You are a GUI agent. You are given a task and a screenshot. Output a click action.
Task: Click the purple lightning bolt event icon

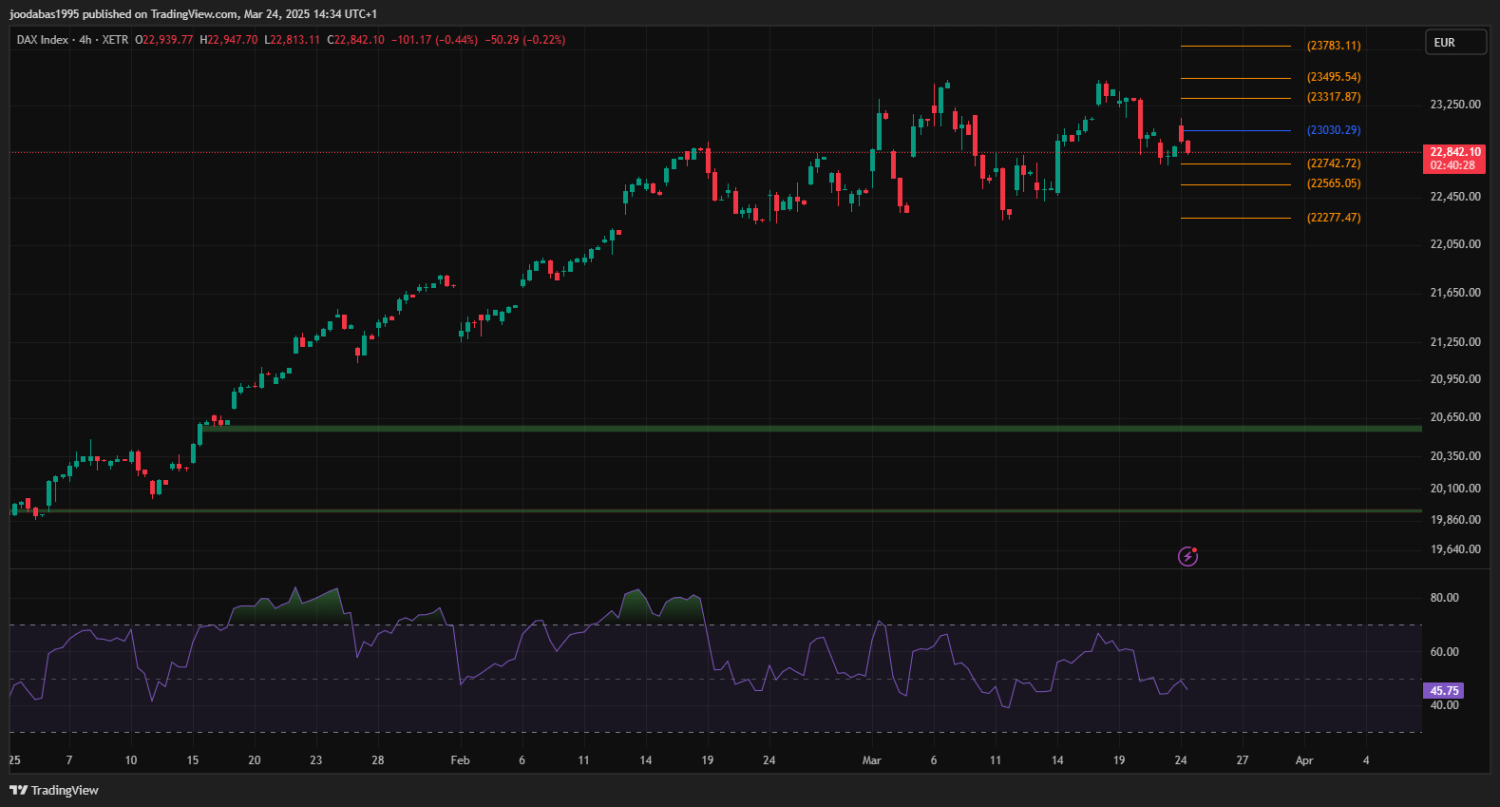pyautogui.click(x=1187, y=556)
